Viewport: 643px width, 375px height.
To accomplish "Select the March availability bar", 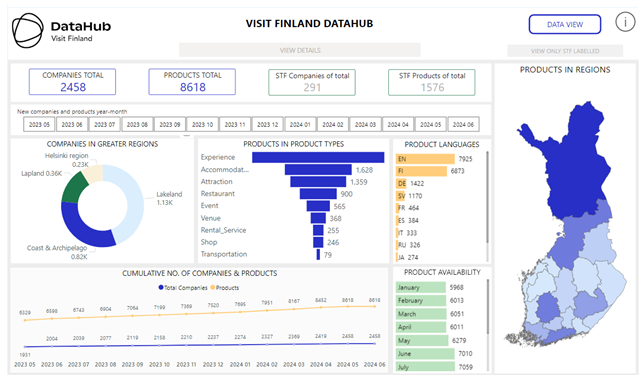I will [x=421, y=314].
